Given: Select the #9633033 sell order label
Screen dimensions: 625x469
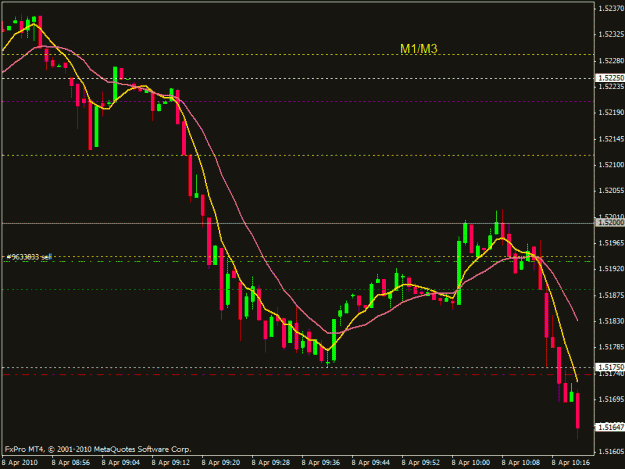Looking at the screenshot, I should 29,257.
